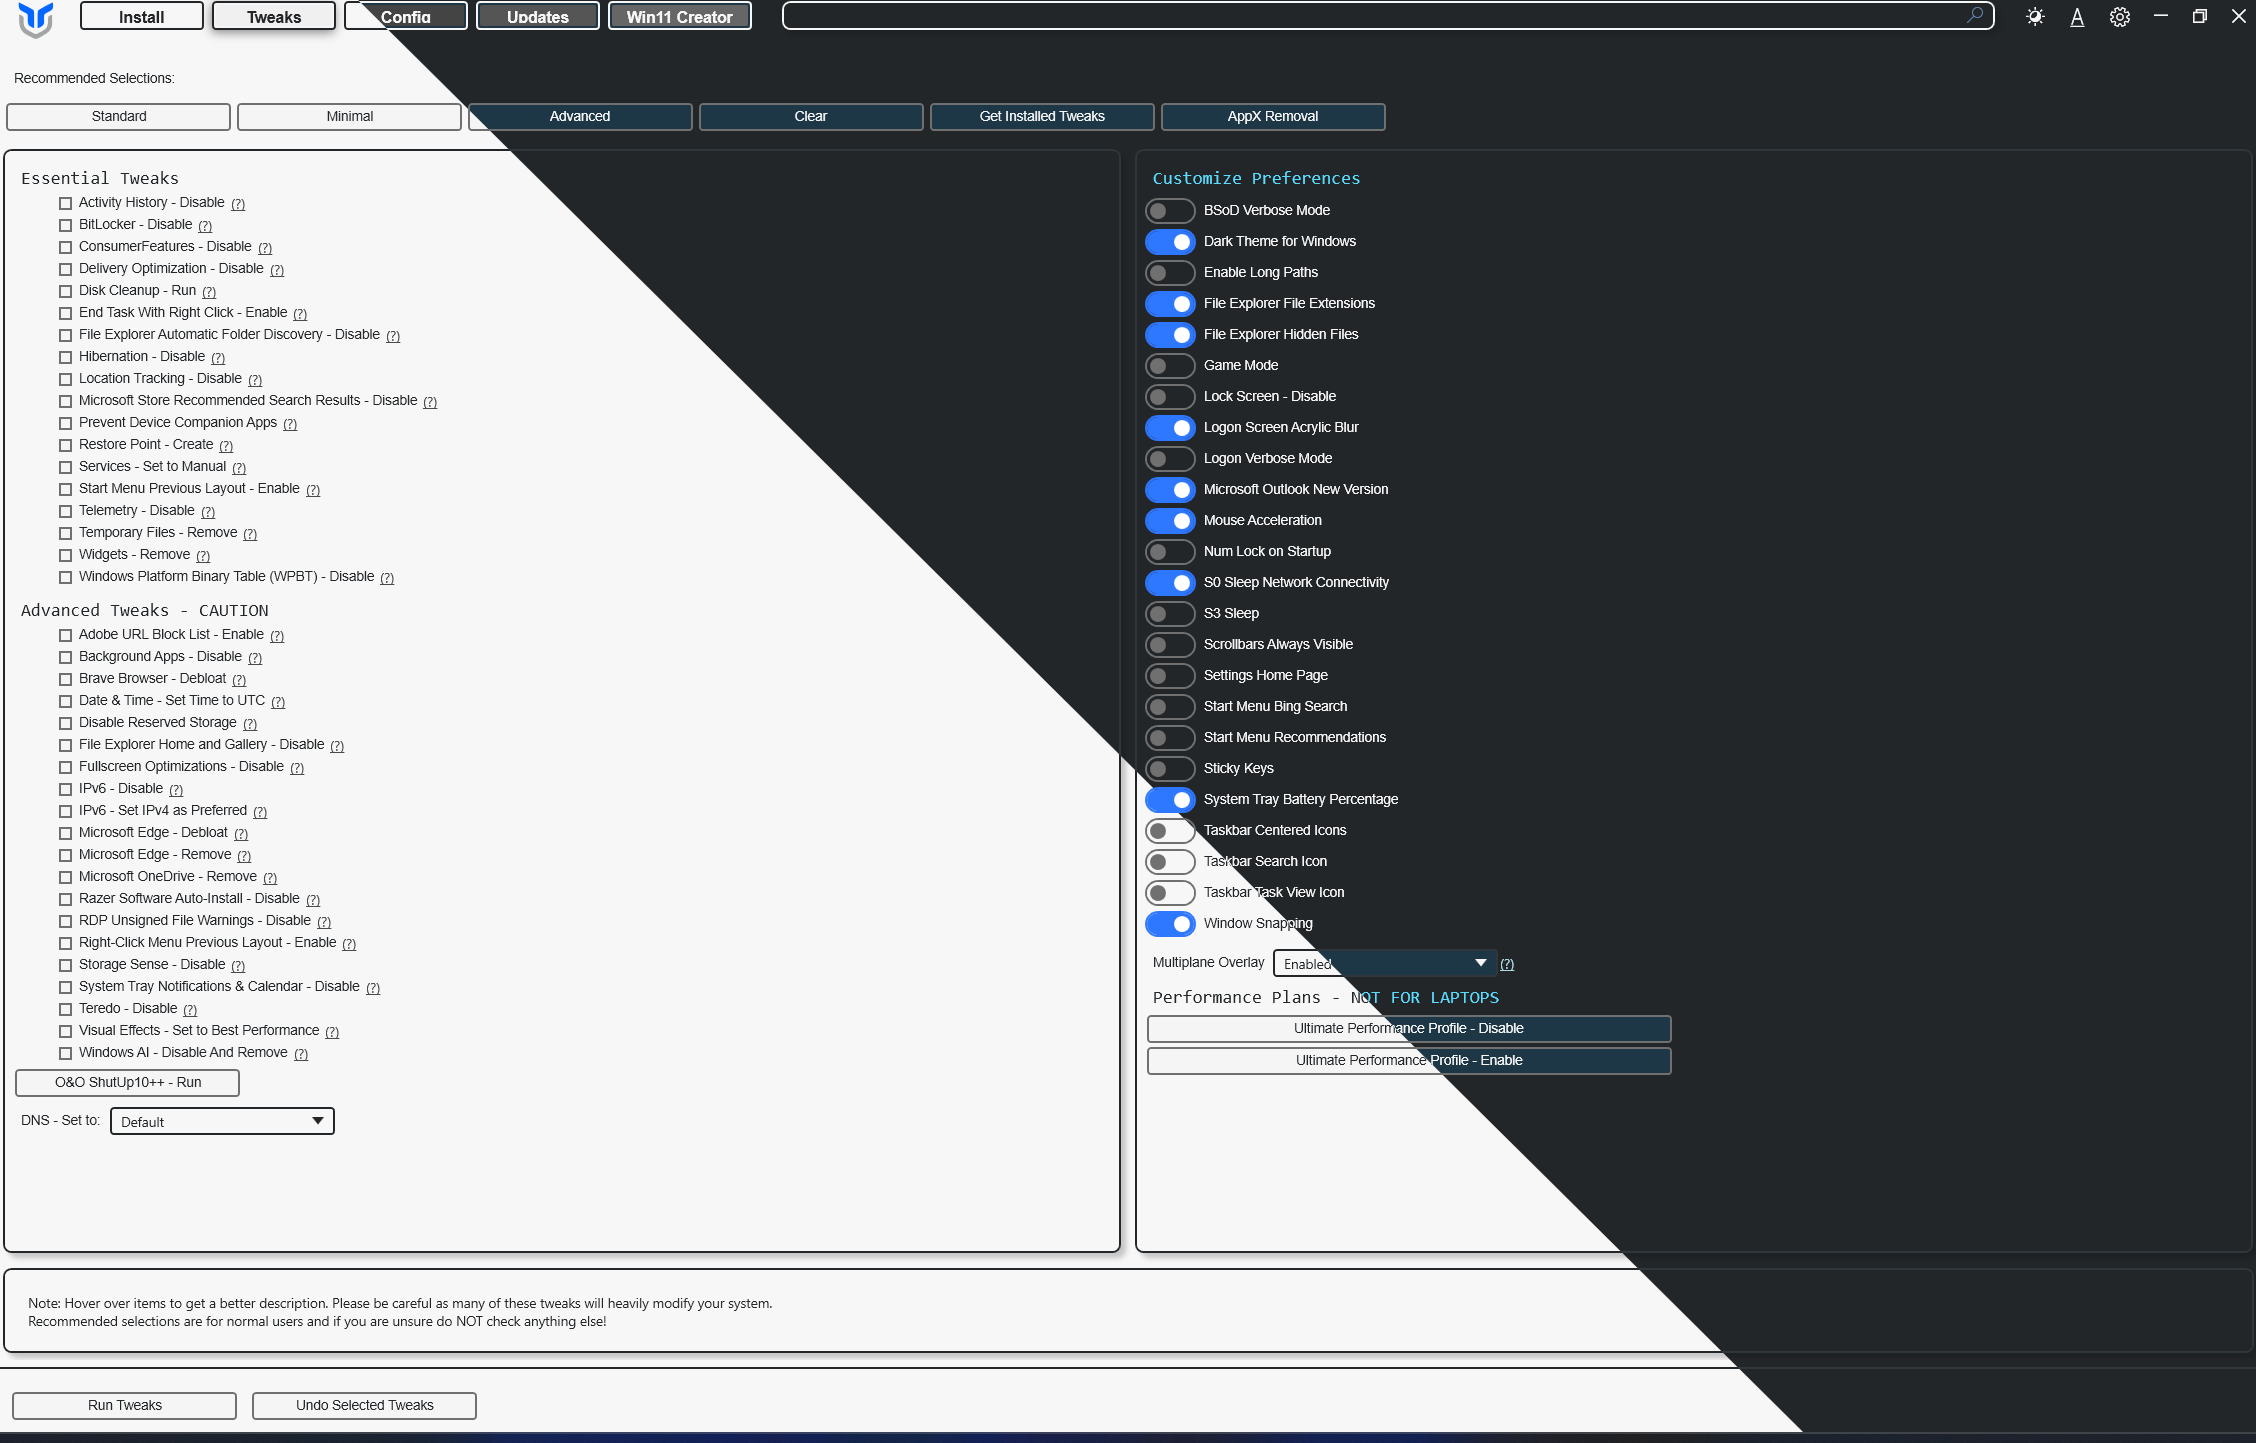The width and height of the screenshot is (2256, 1443).
Task: Open the Multiplane Overlay dropdown
Action: pos(1385,963)
